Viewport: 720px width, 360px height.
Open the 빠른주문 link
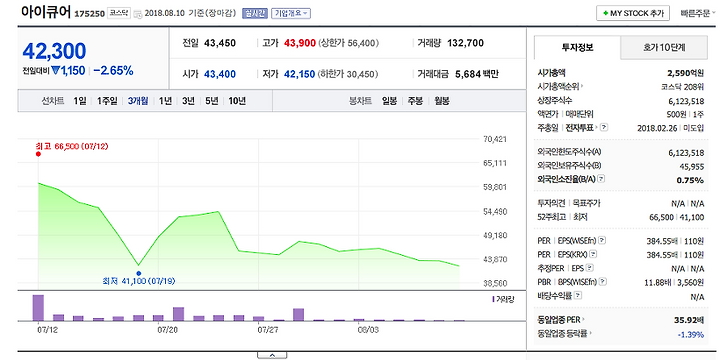pyautogui.click(x=697, y=13)
